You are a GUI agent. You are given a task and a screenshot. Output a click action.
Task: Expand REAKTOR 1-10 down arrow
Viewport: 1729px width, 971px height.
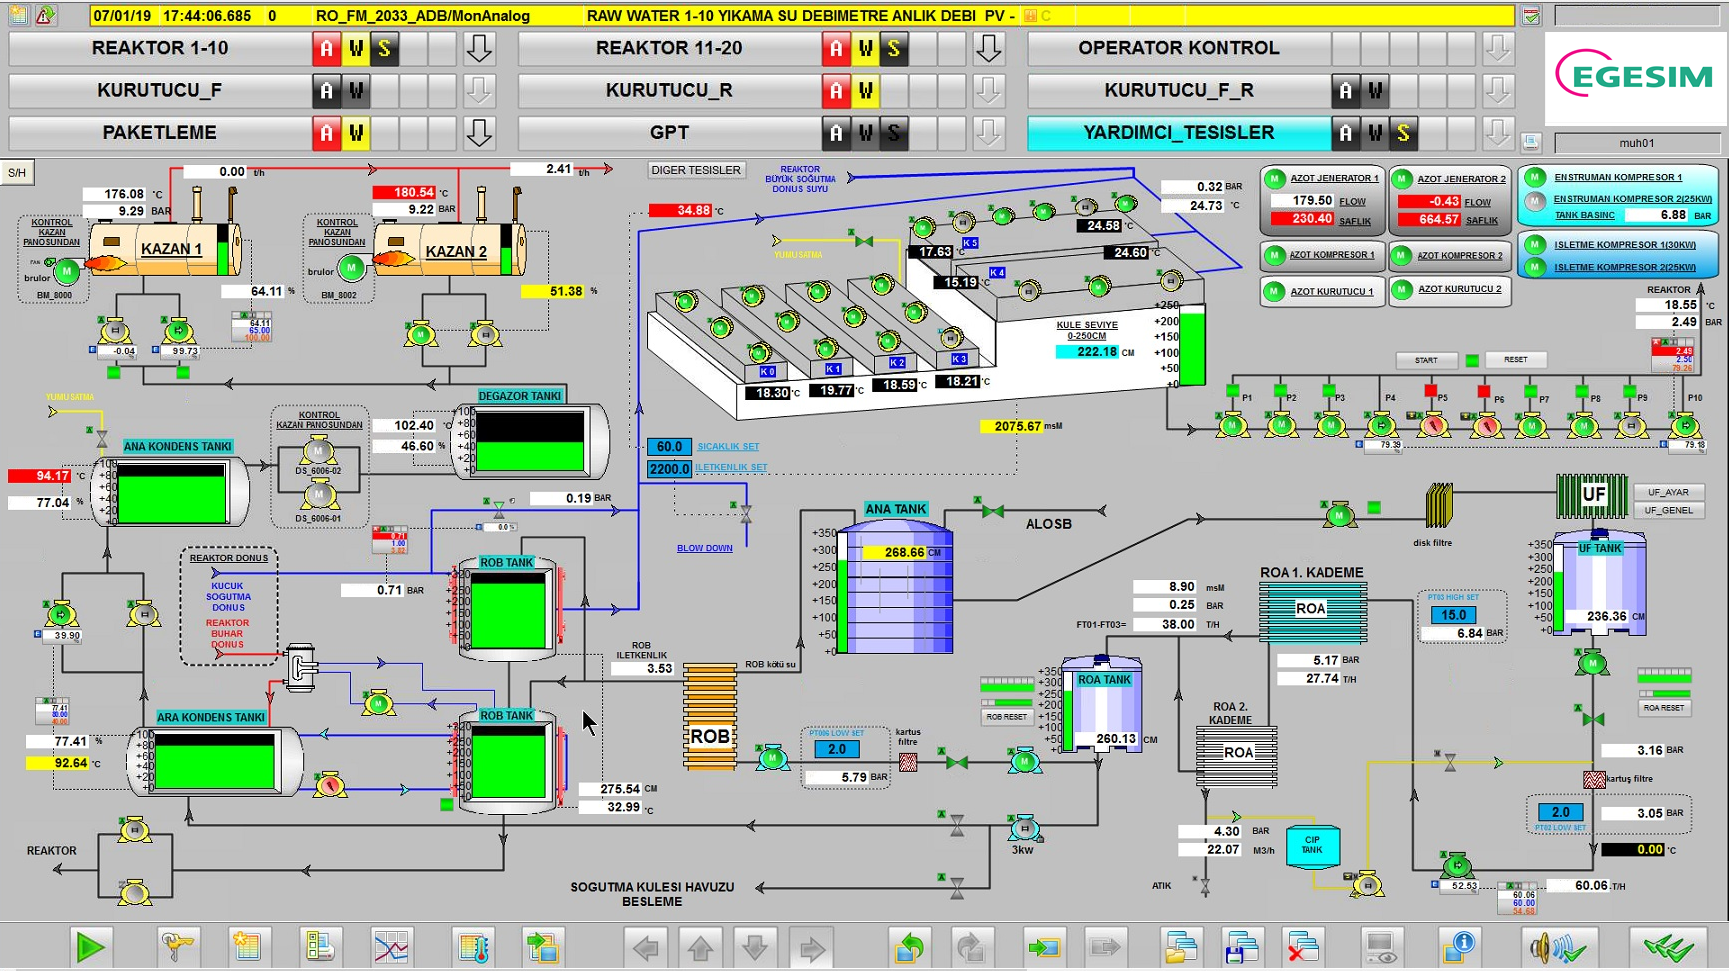pyautogui.click(x=479, y=48)
